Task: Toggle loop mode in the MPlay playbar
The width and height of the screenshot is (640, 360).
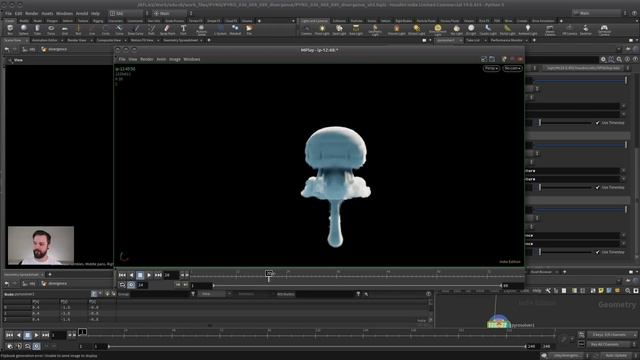Action: click(122, 285)
